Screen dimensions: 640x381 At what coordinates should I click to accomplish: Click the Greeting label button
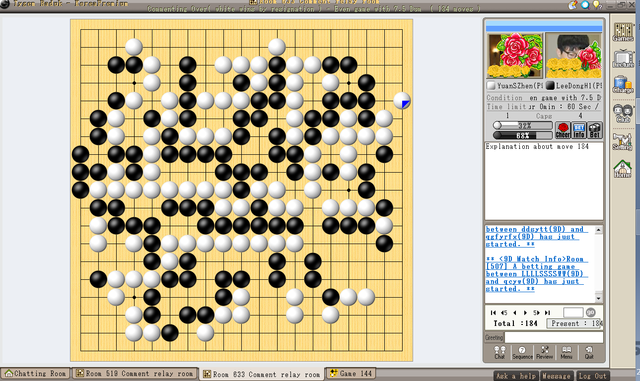click(494, 337)
